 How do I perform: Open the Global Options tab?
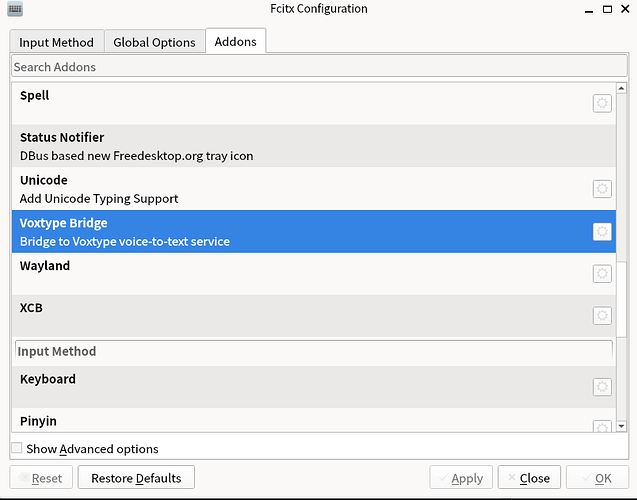tap(154, 42)
